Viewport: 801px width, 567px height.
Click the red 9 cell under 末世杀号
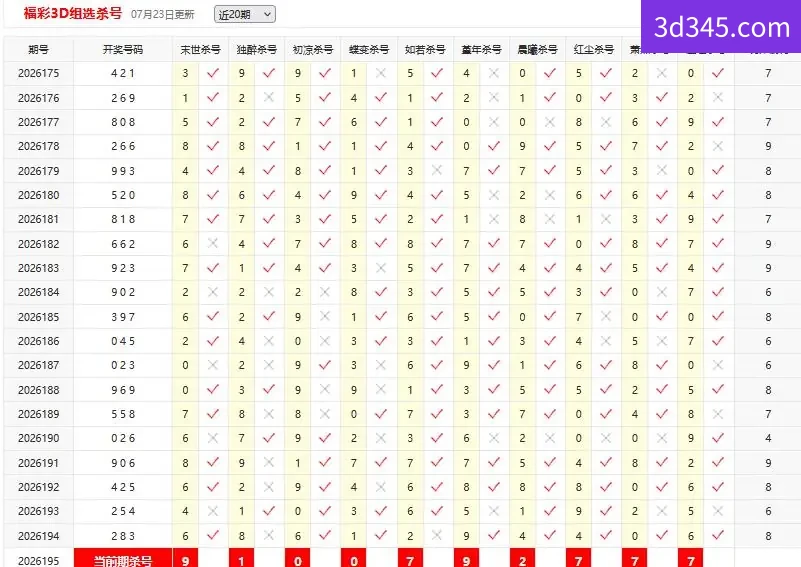click(x=185, y=558)
